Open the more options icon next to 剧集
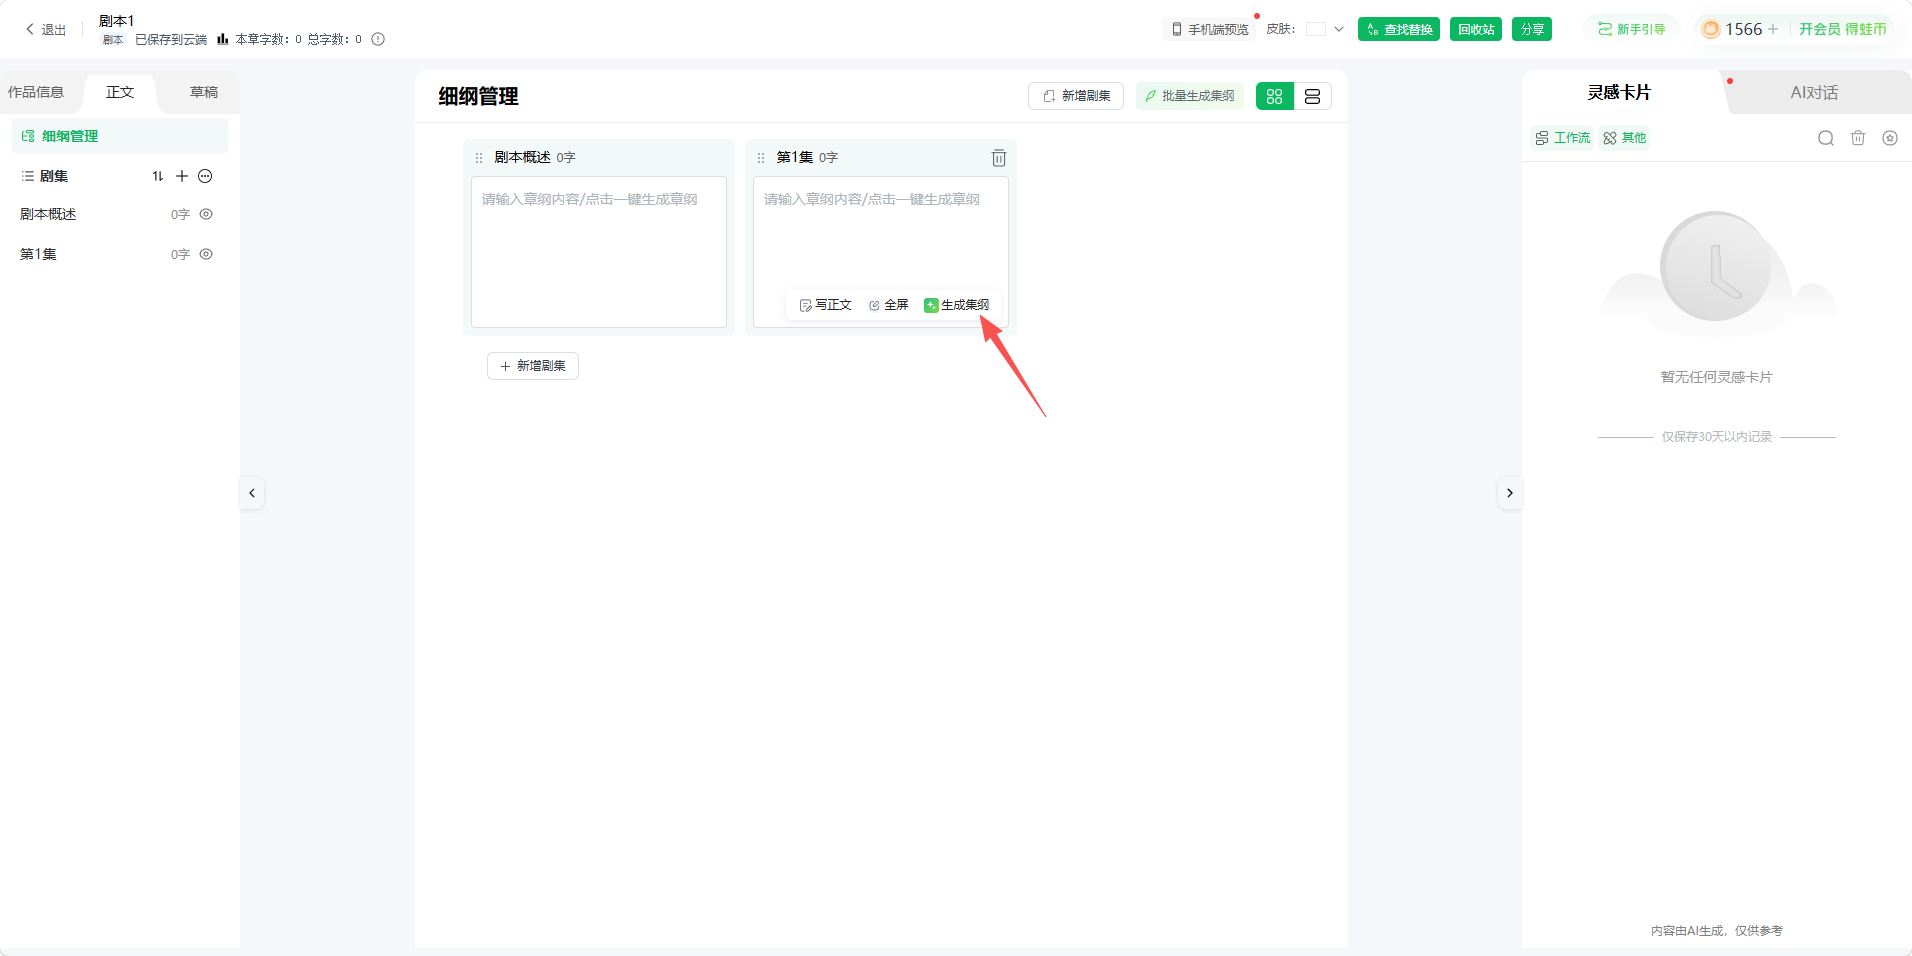This screenshot has height=956, width=1912. [x=205, y=176]
